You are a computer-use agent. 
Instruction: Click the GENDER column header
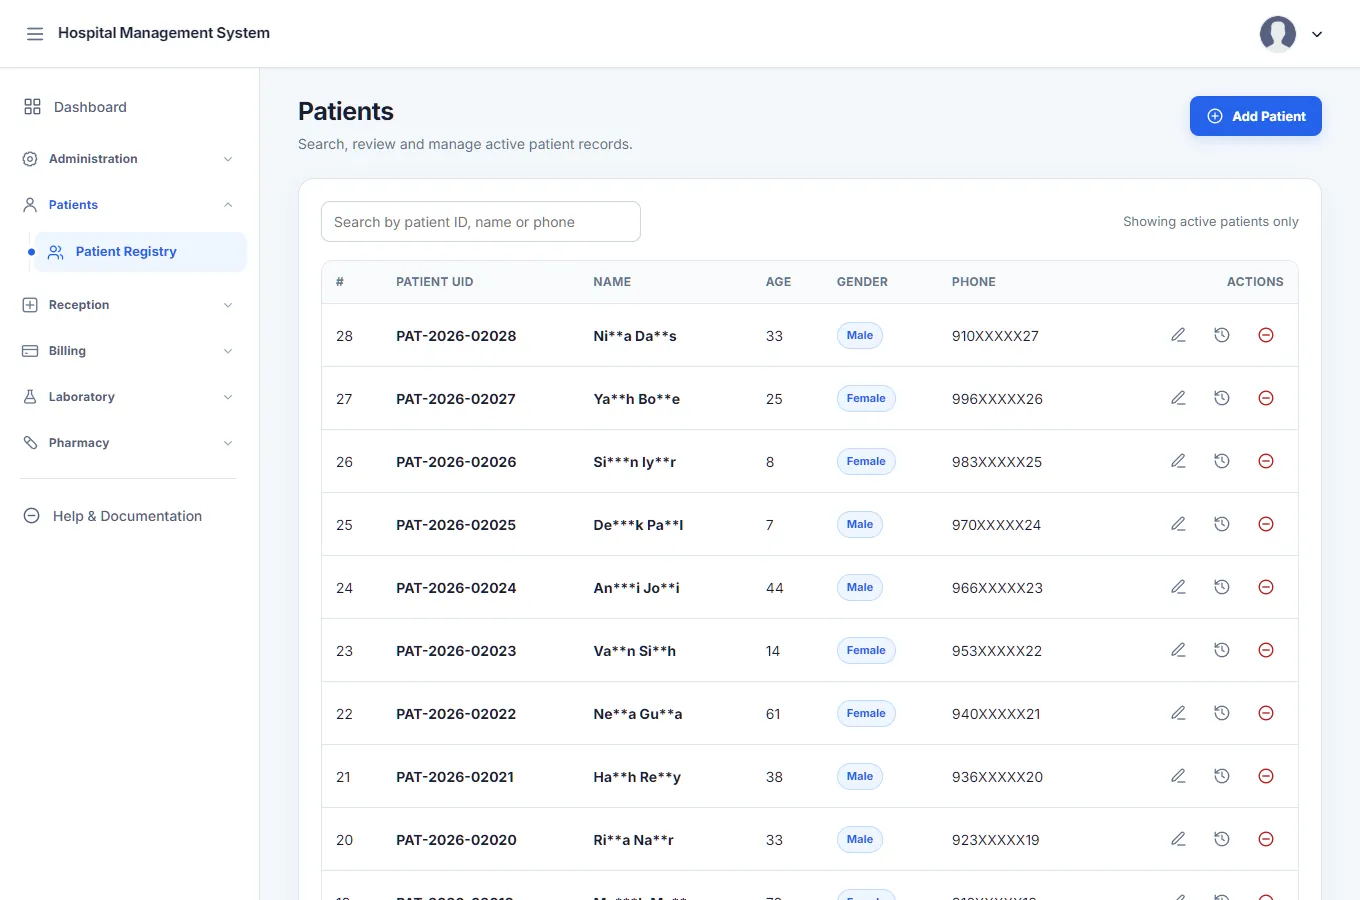pos(862,282)
